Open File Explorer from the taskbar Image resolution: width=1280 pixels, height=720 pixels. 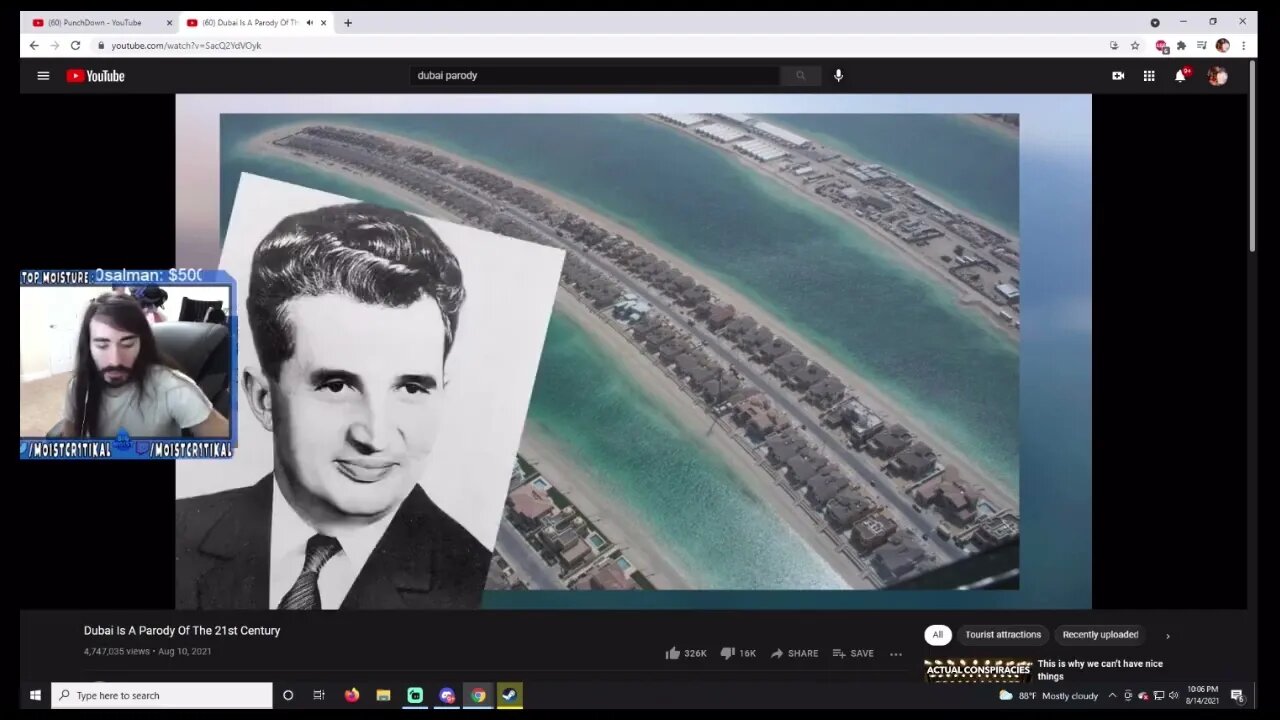[383, 695]
